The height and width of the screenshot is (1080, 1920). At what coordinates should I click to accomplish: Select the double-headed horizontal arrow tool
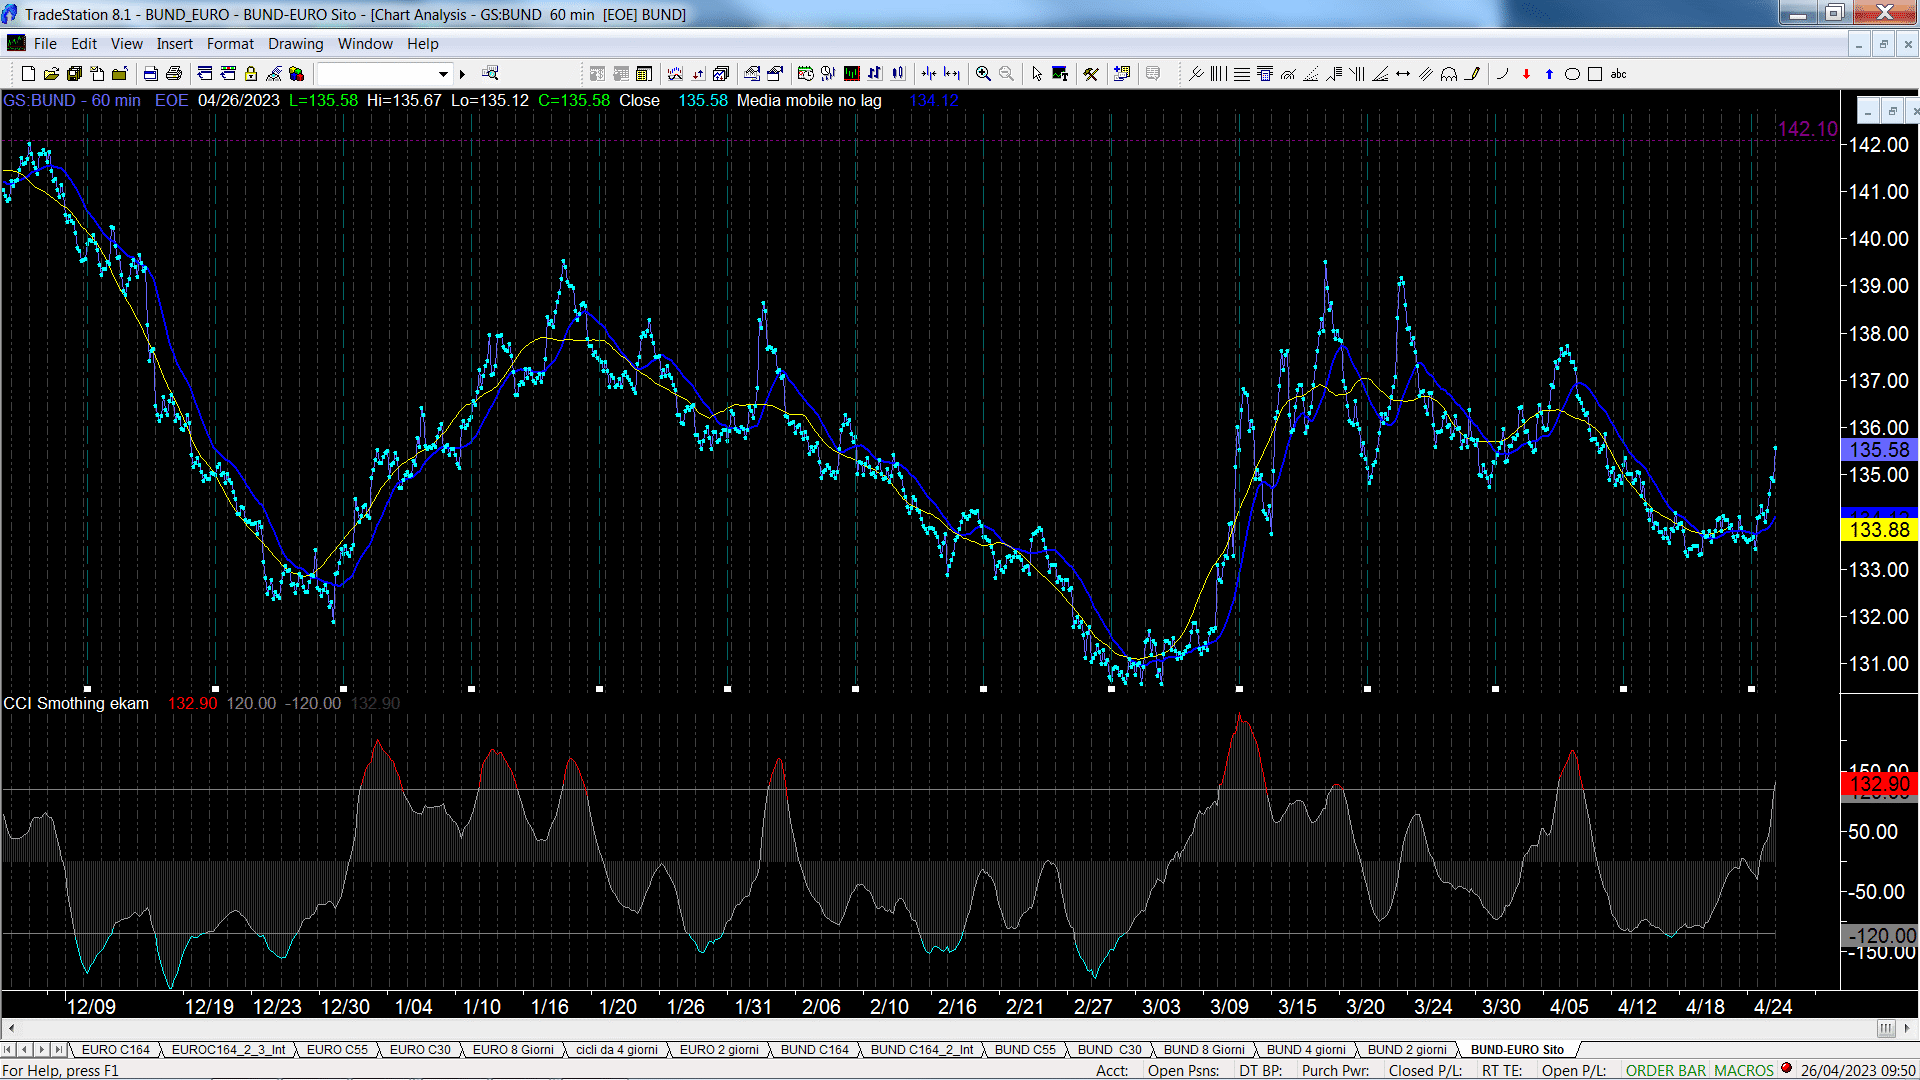coord(1403,74)
